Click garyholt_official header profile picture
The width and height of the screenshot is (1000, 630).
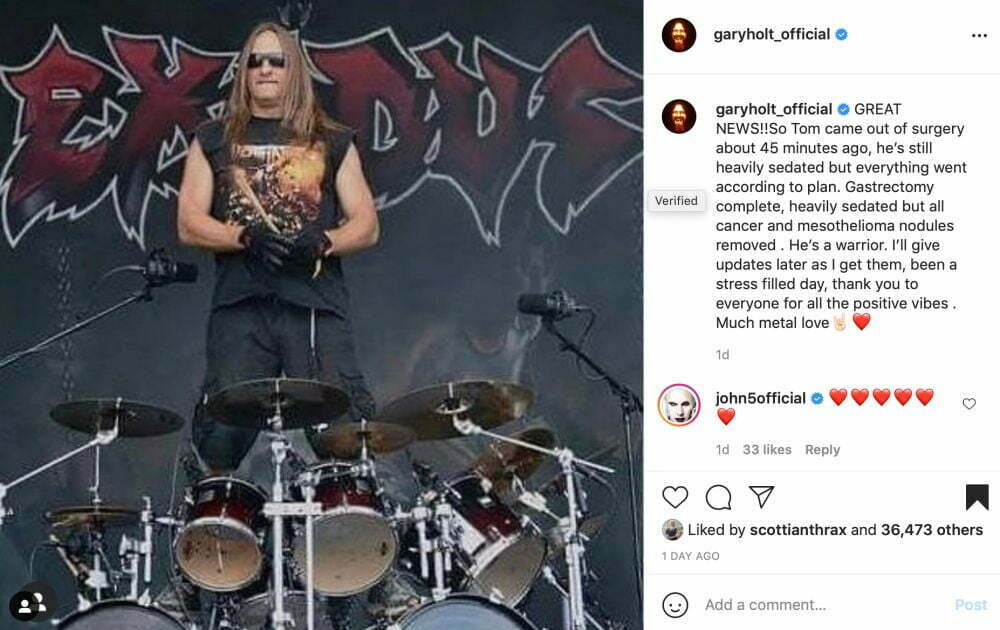pyautogui.click(x=679, y=34)
